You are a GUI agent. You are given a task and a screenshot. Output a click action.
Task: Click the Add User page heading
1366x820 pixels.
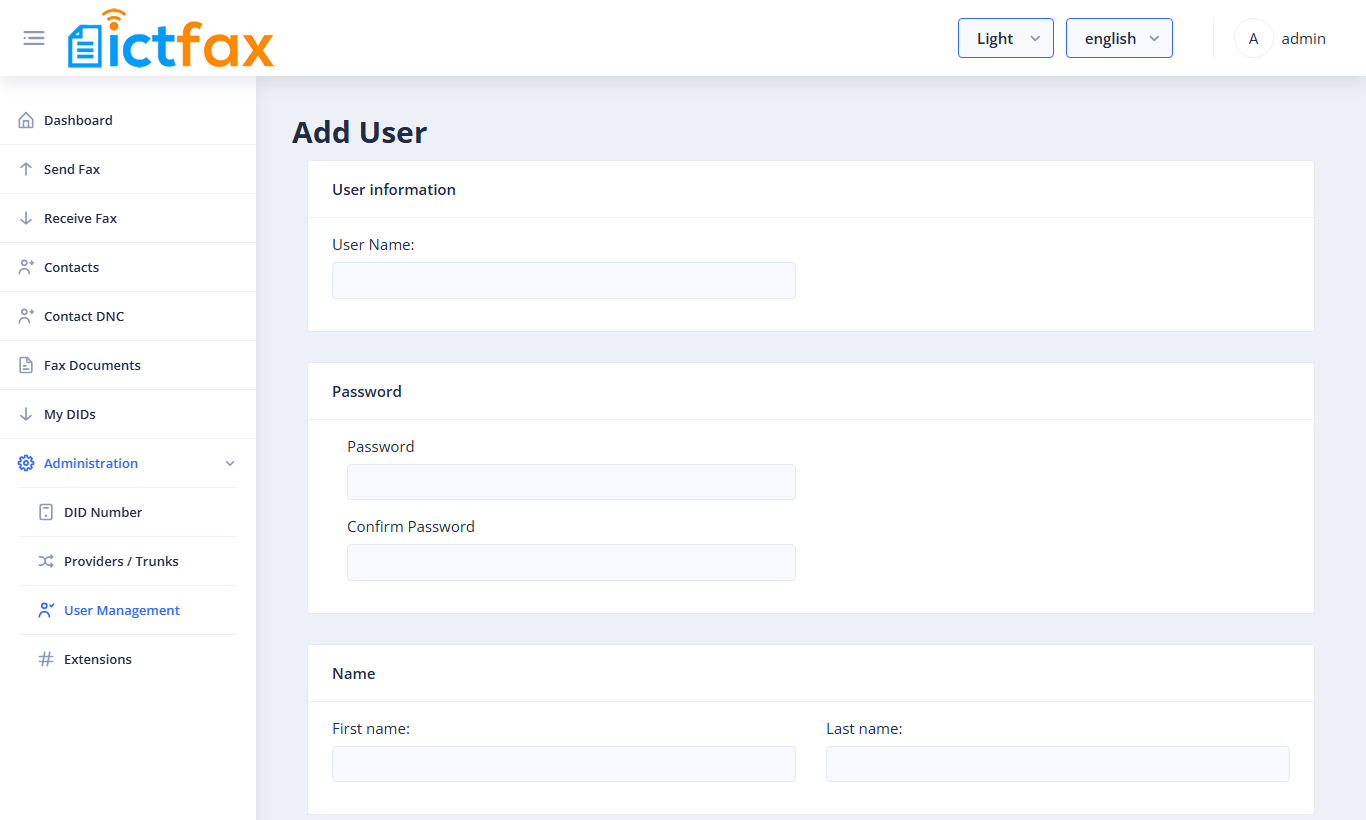tap(360, 132)
